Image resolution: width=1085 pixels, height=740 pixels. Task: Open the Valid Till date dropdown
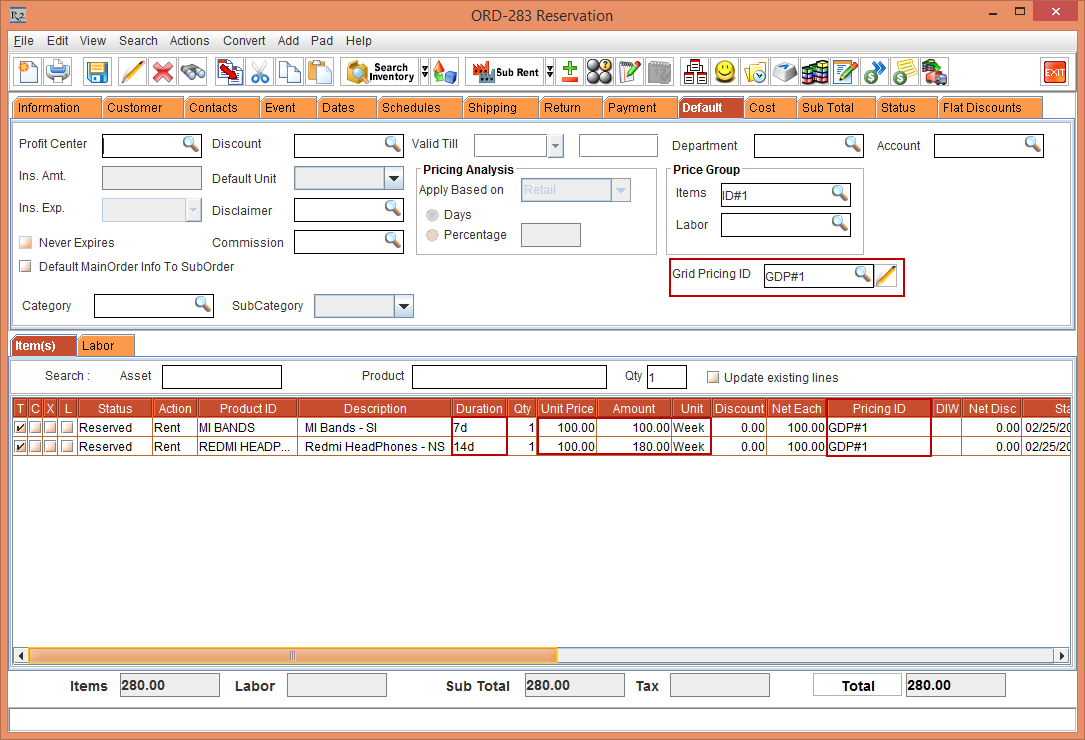[556, 144]
